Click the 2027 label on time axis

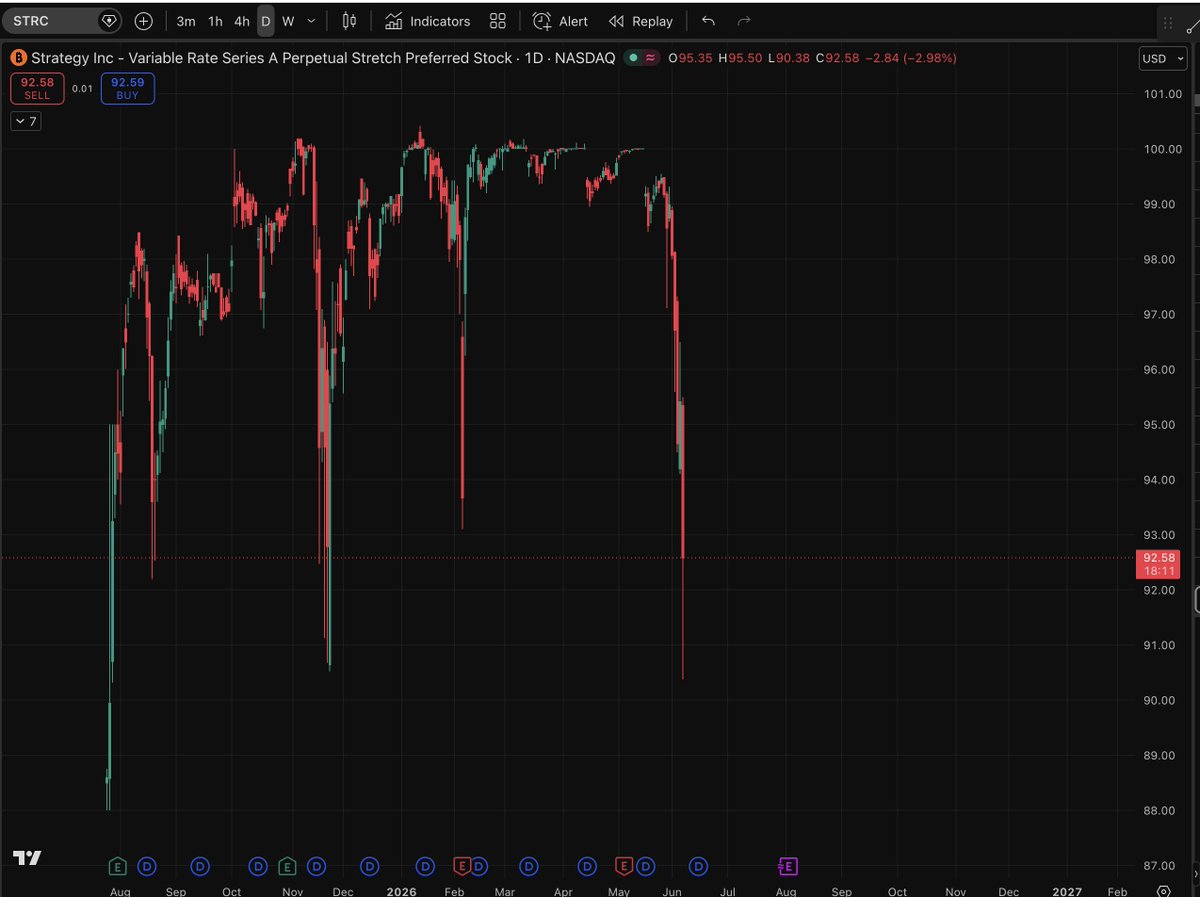1067,891
